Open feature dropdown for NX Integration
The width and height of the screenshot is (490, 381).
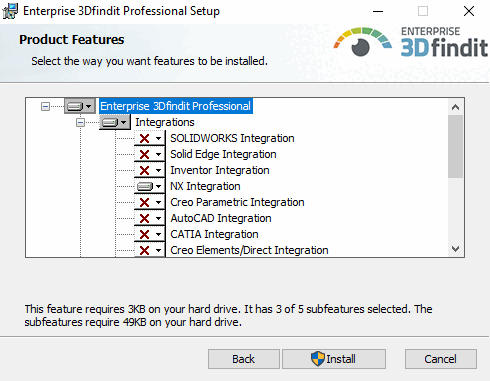[150, 186]
